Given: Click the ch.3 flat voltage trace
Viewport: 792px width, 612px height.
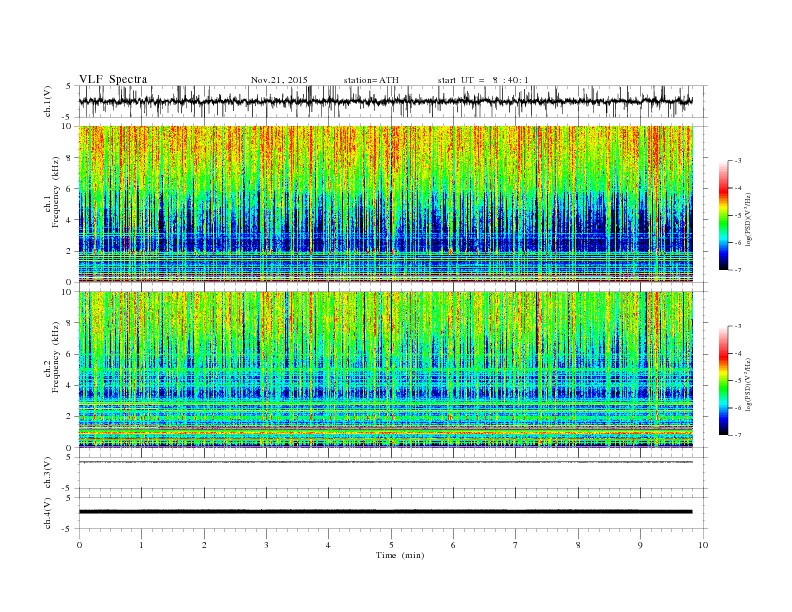Looking at the screenshot, I should [x=386, y=462].
